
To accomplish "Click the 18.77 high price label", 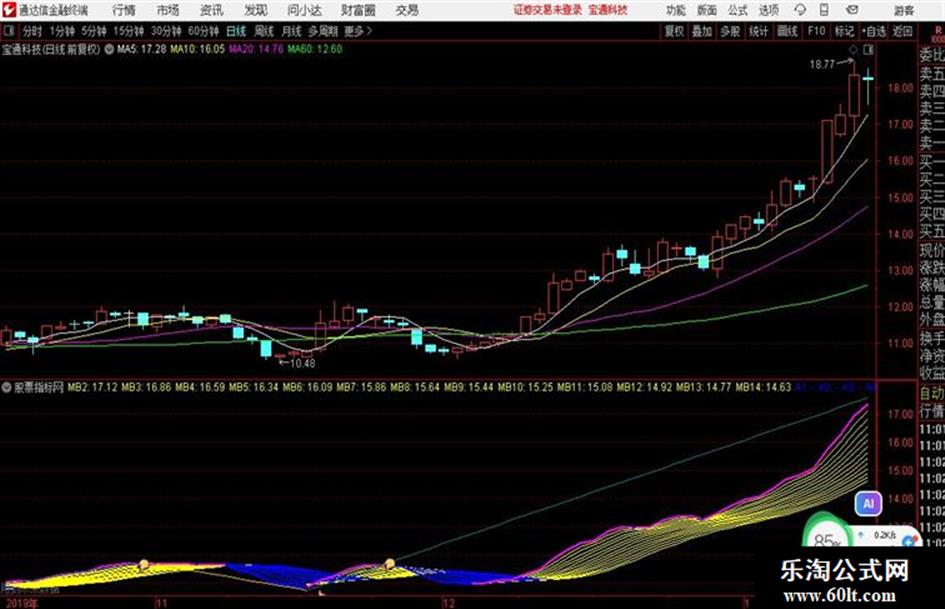I will tap(822, 65).
